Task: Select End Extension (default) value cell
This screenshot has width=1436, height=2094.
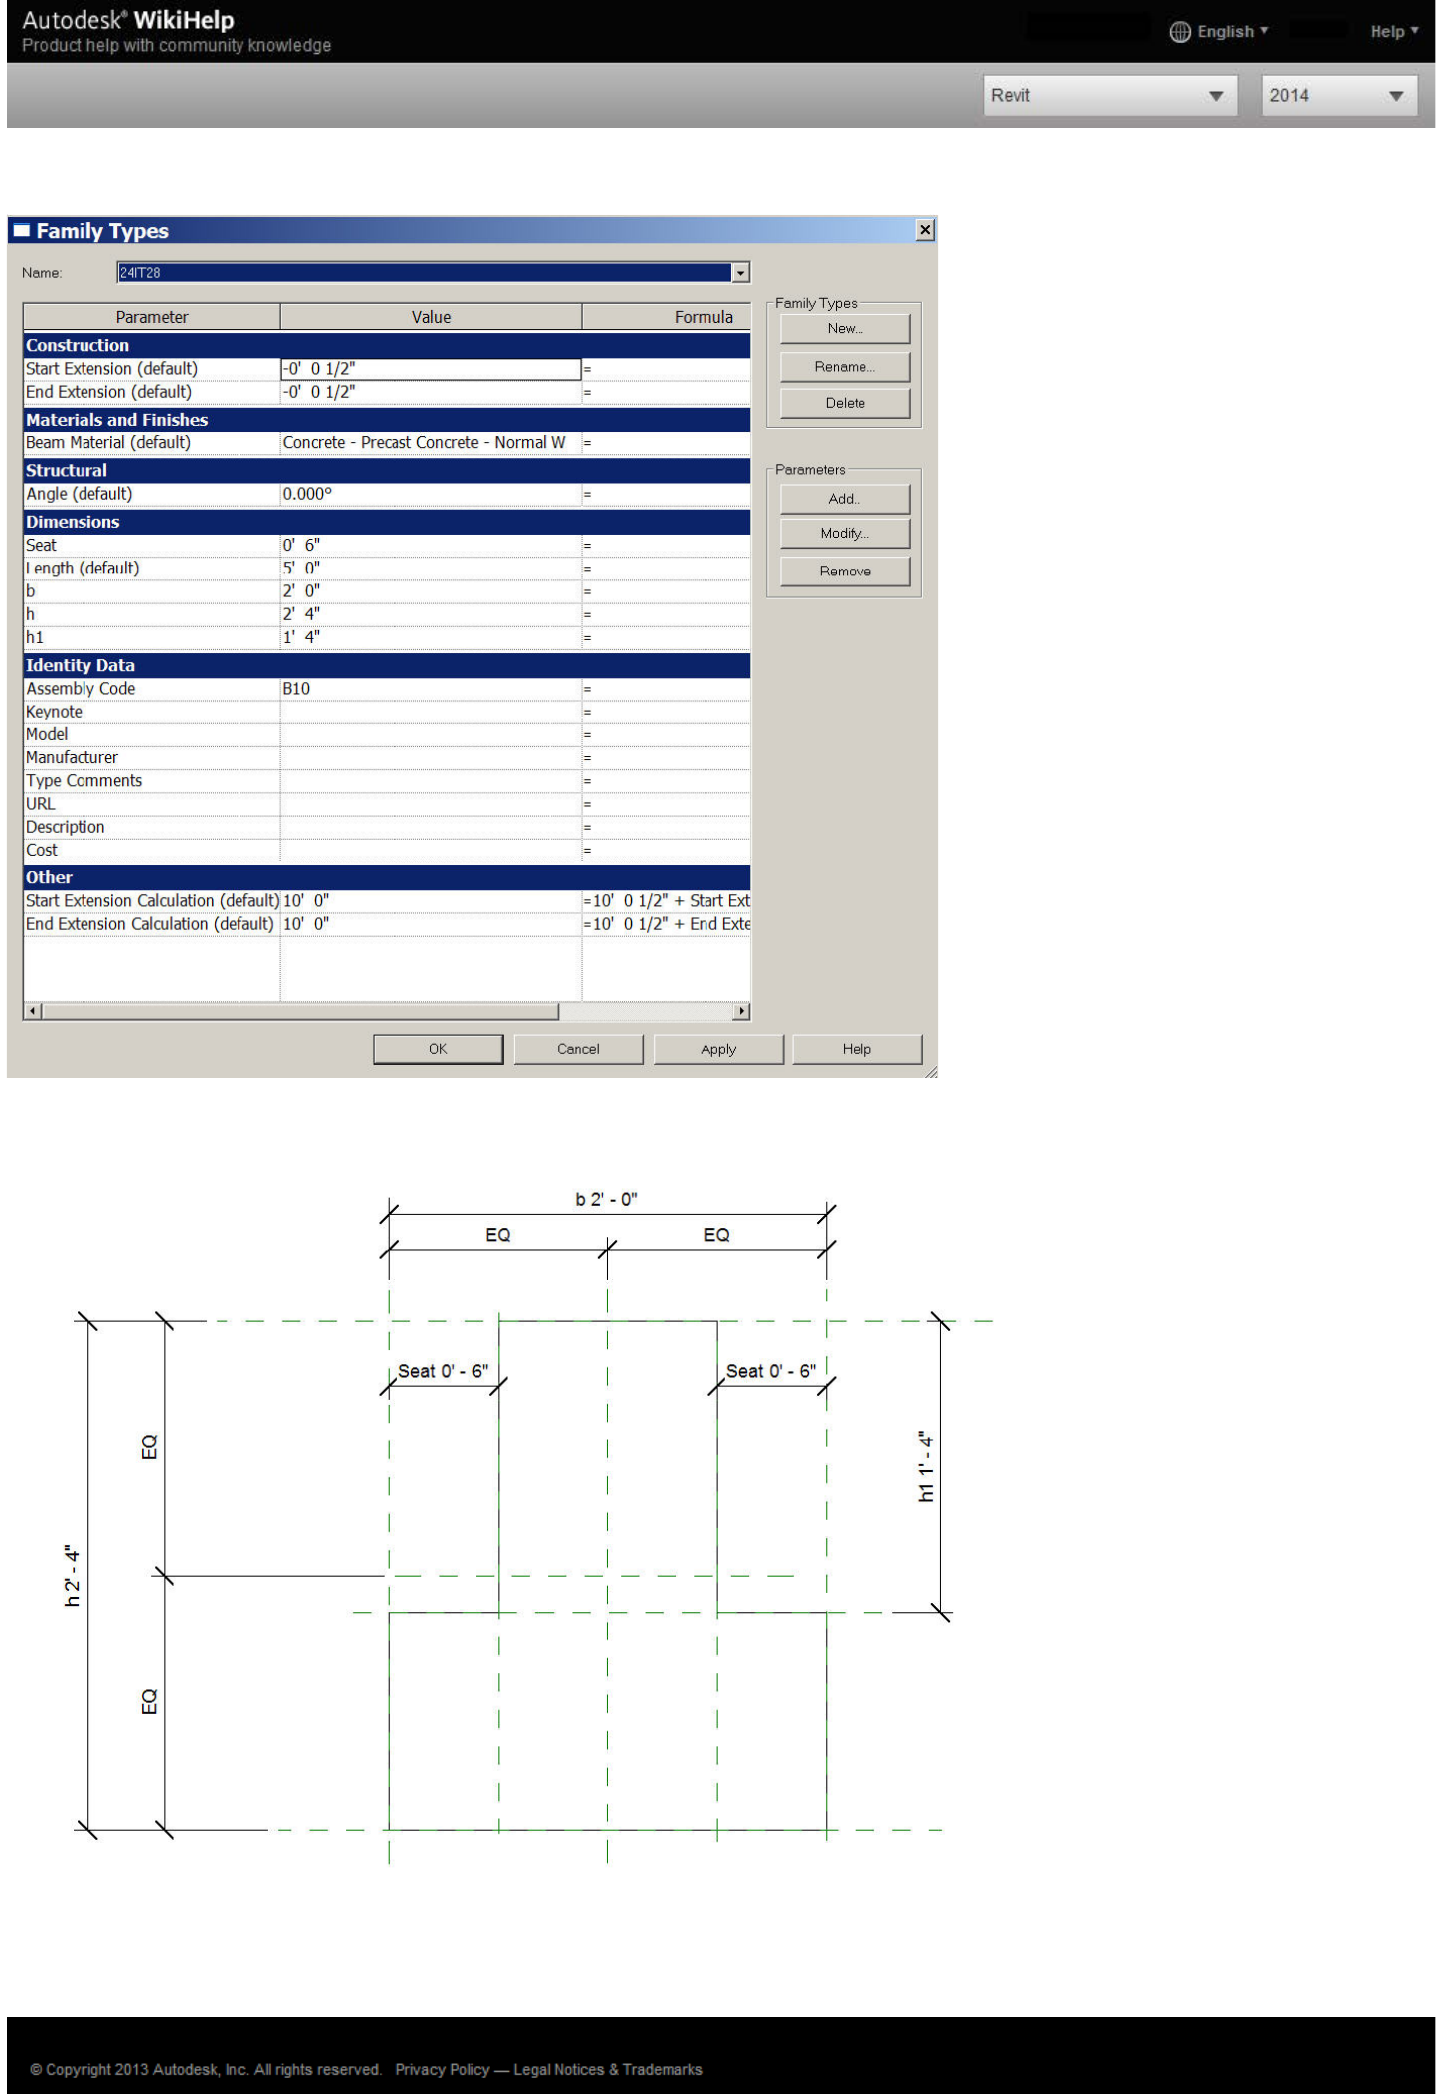Action: tap(431, 392)
